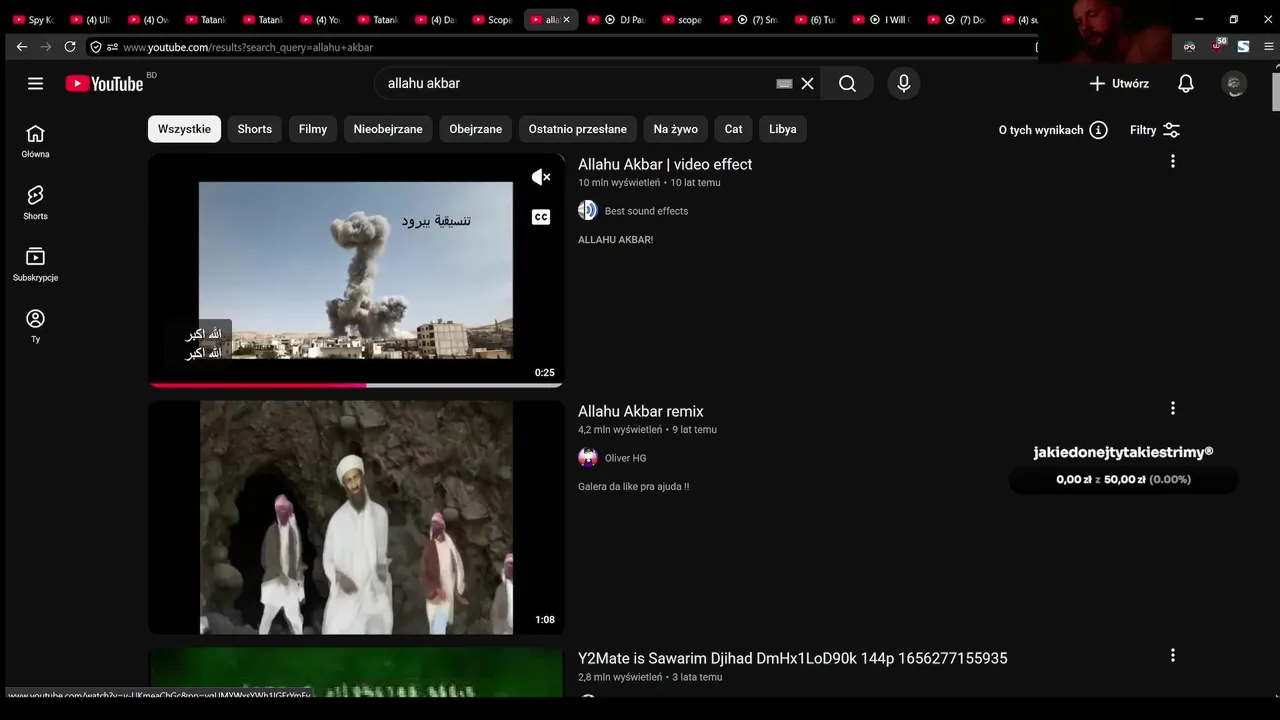
Task: Select the Shorts filter chip
Action: point(255,129)
